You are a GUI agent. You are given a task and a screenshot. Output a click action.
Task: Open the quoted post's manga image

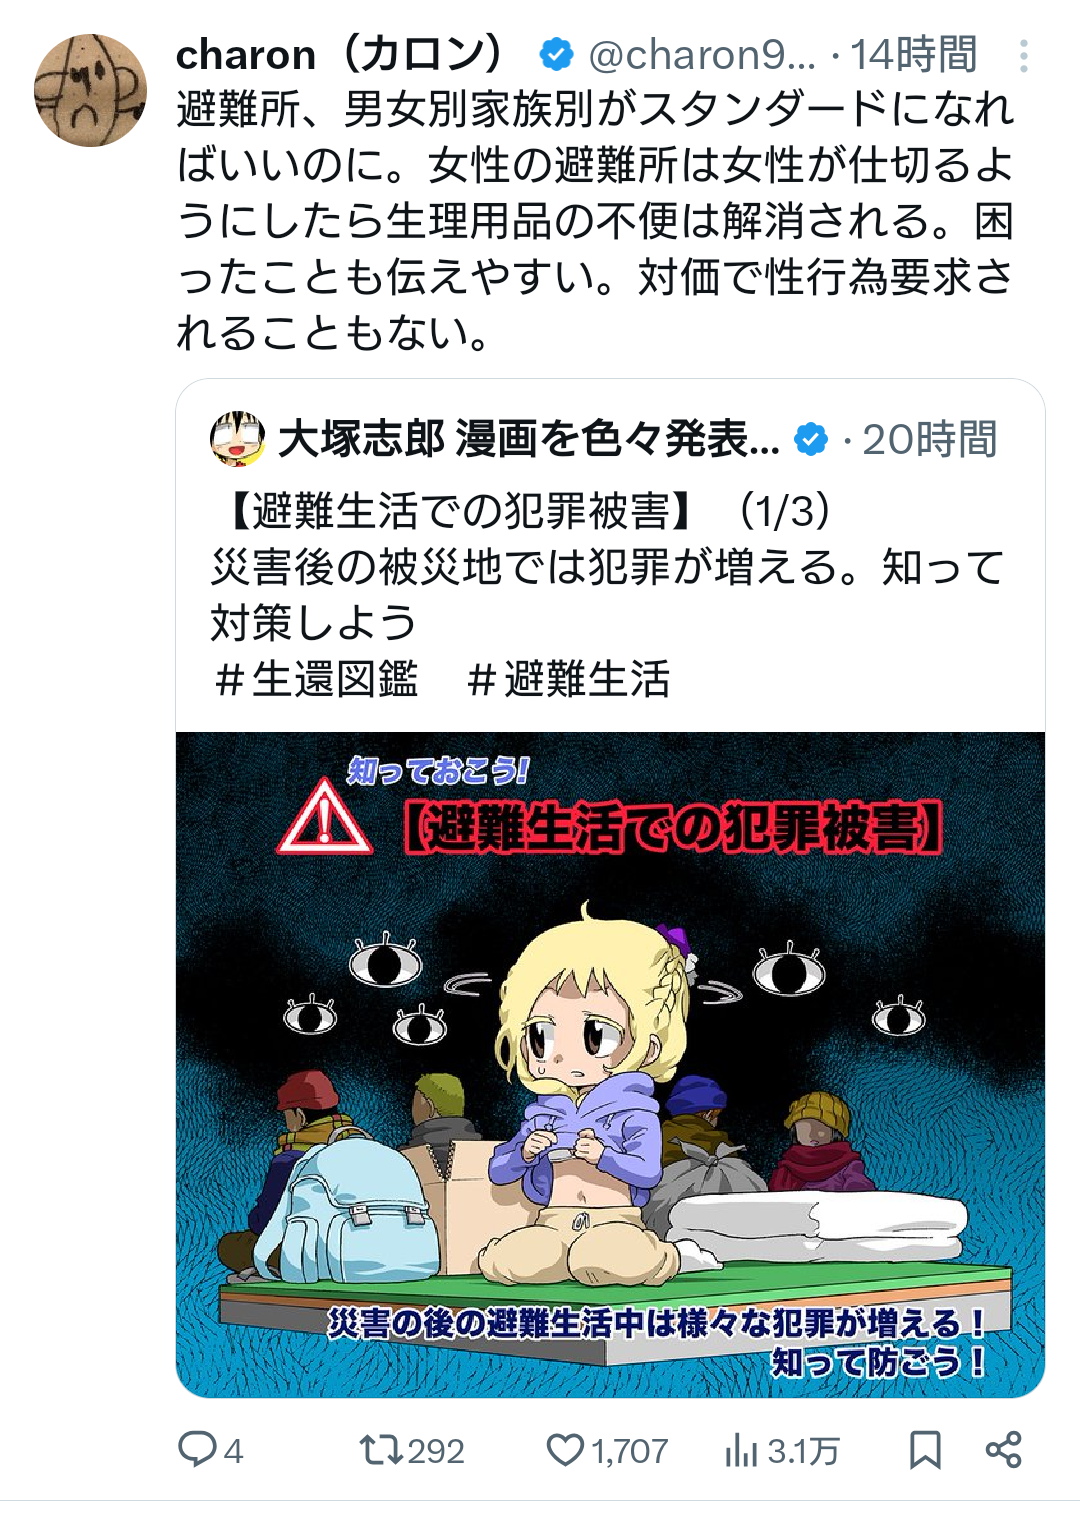pos(610,1064)
